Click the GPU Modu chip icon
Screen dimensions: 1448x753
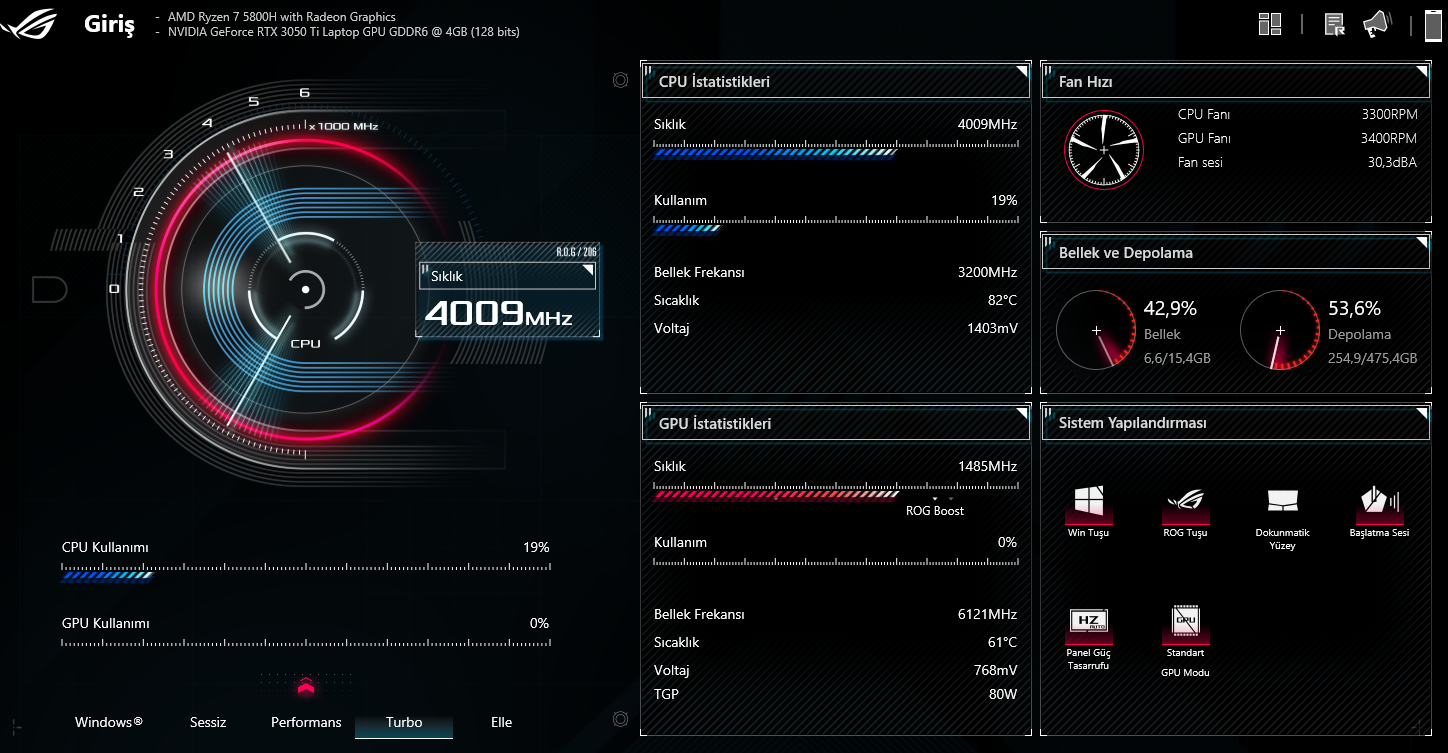pyautogui.click(x=1185, y=622)
